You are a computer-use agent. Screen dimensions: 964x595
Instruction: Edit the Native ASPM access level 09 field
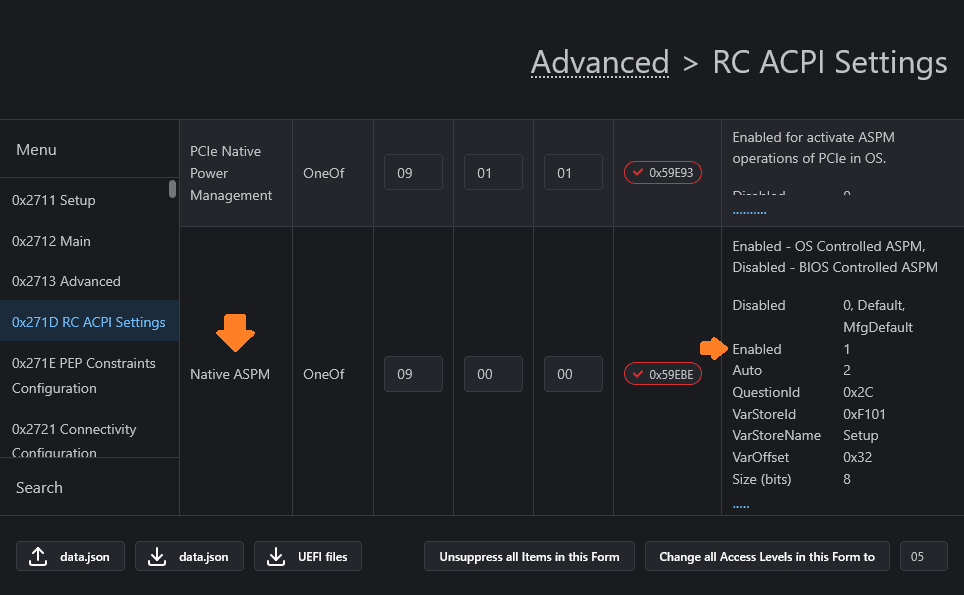click(413, 374)
